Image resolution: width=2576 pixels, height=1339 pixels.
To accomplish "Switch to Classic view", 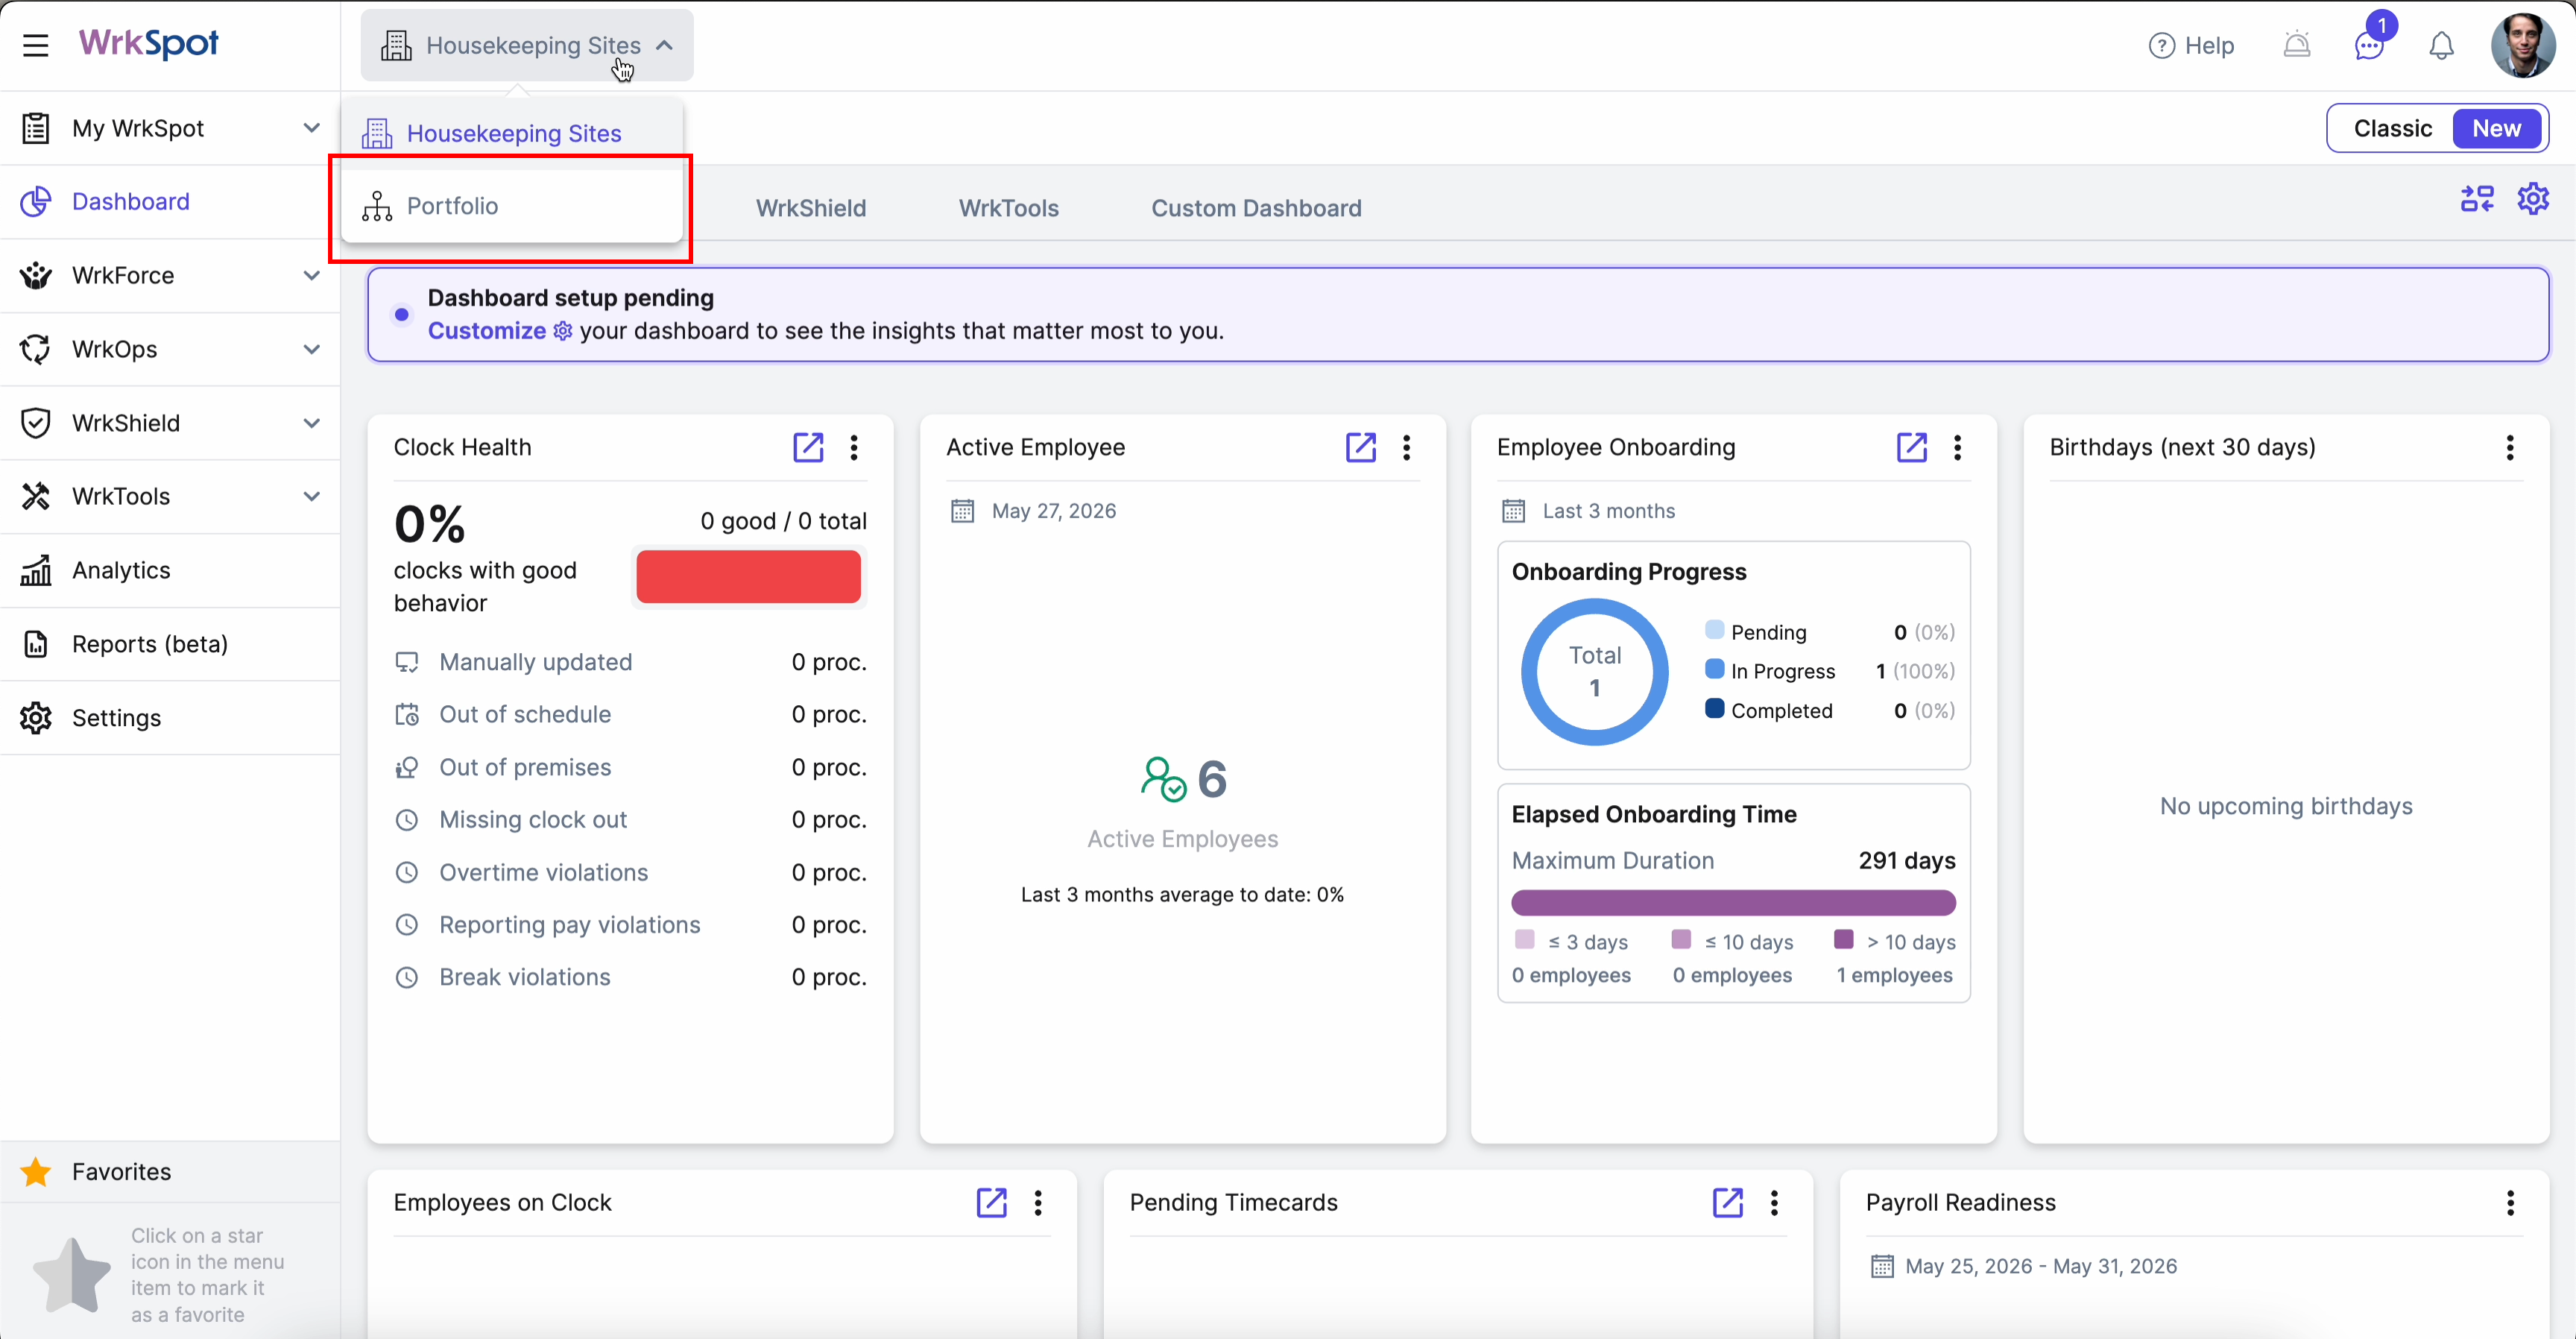I will tap(2392, 128).
